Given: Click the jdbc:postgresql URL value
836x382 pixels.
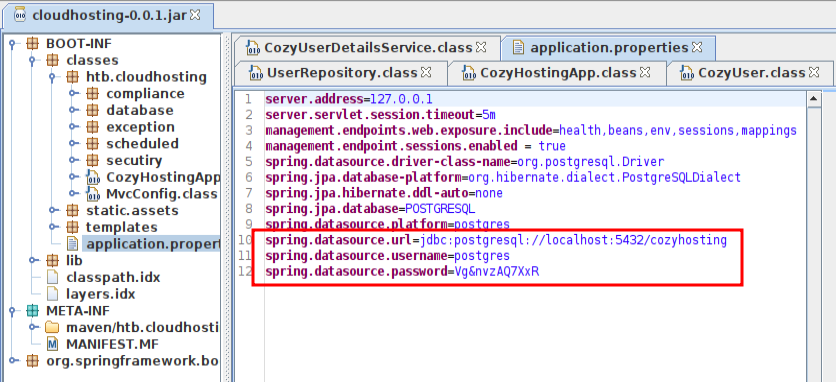Looking at the screenshot, I should (573, 240).
